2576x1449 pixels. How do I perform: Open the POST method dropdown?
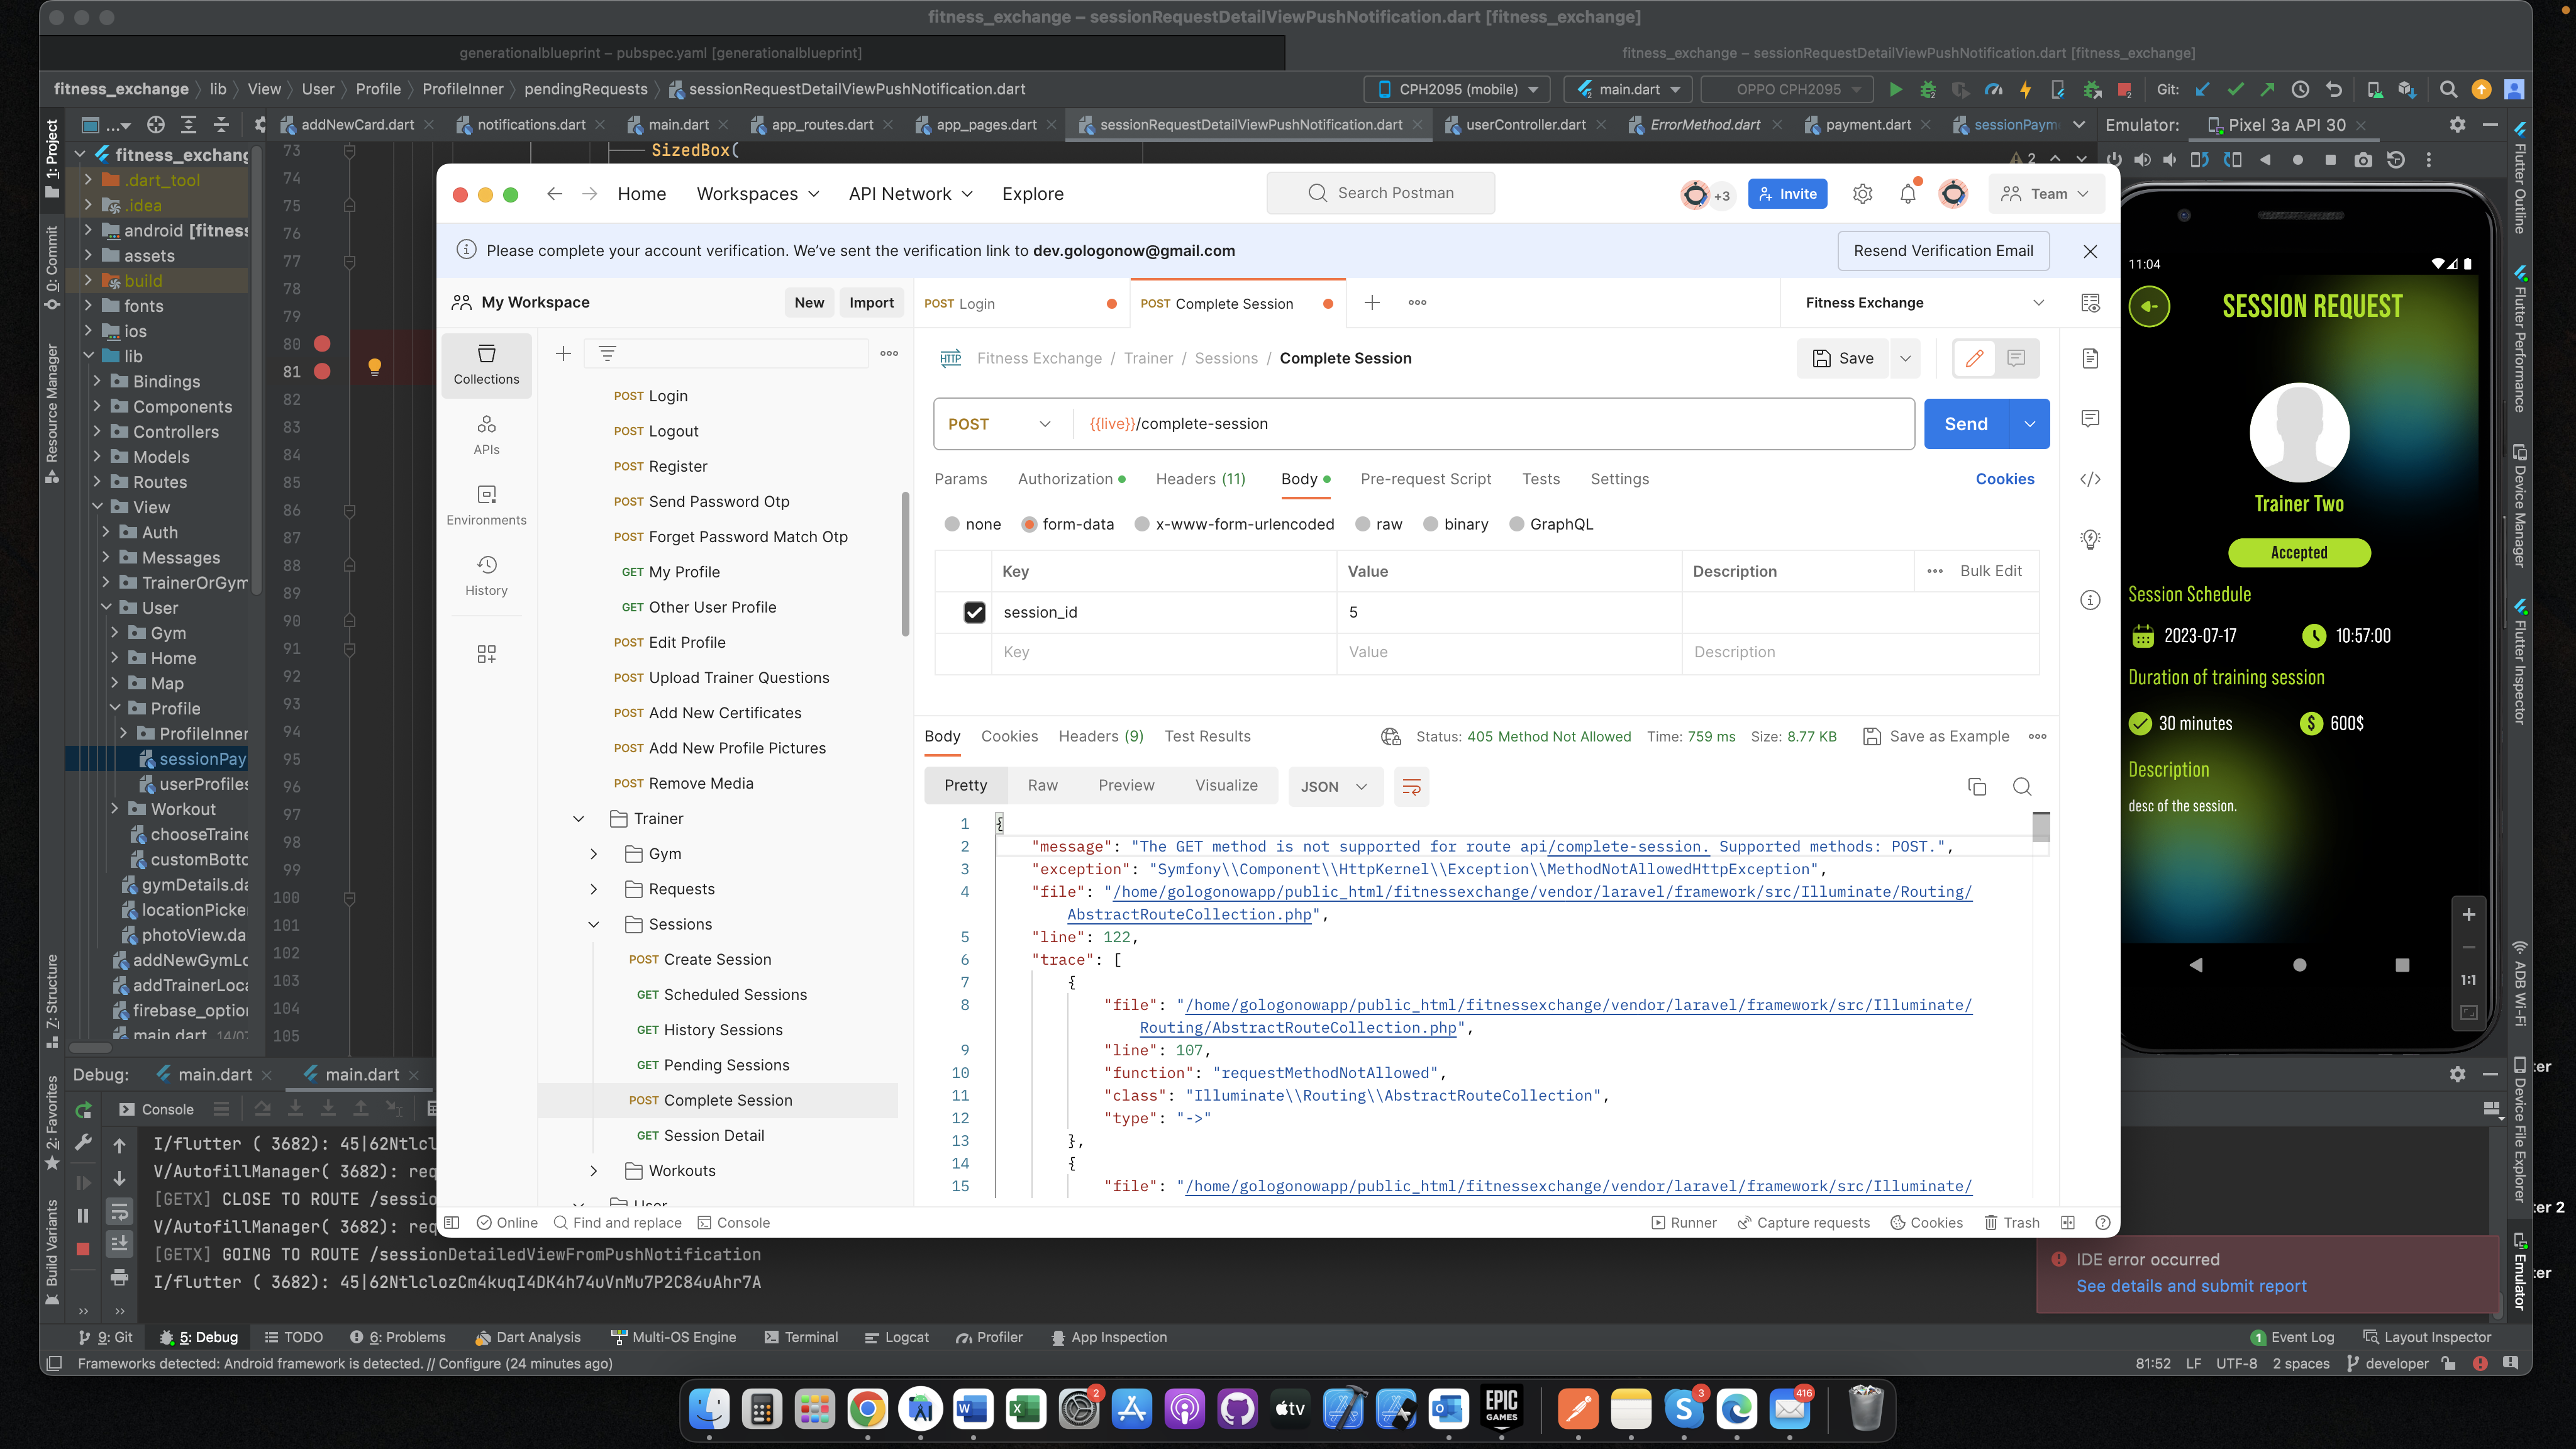1000,424
